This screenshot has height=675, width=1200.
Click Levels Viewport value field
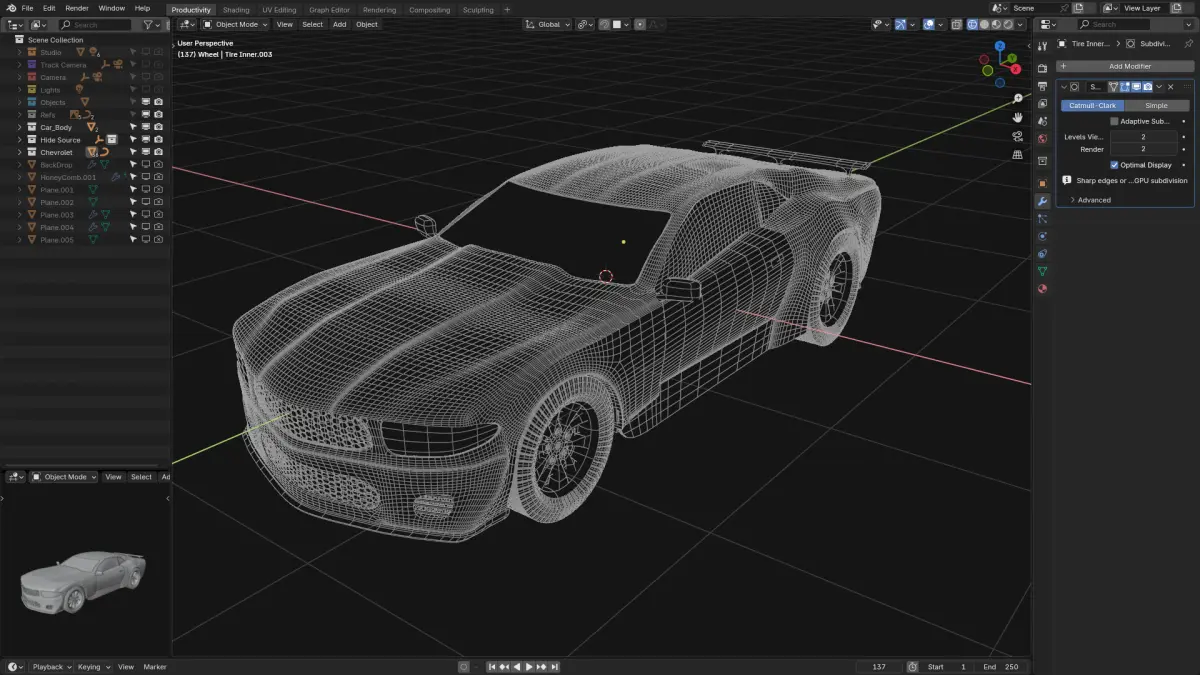point(1143,137)
